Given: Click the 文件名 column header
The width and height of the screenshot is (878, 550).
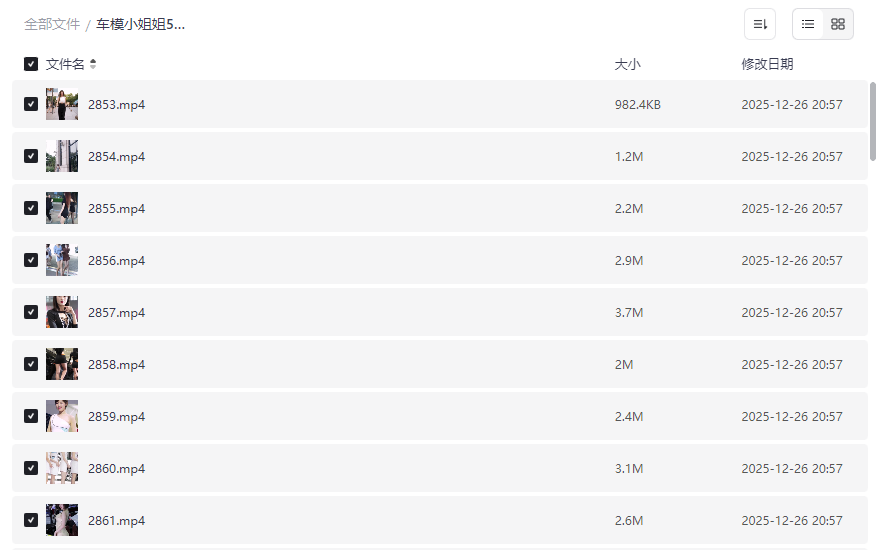Looking at the screenshot, I should coord(65,64).
